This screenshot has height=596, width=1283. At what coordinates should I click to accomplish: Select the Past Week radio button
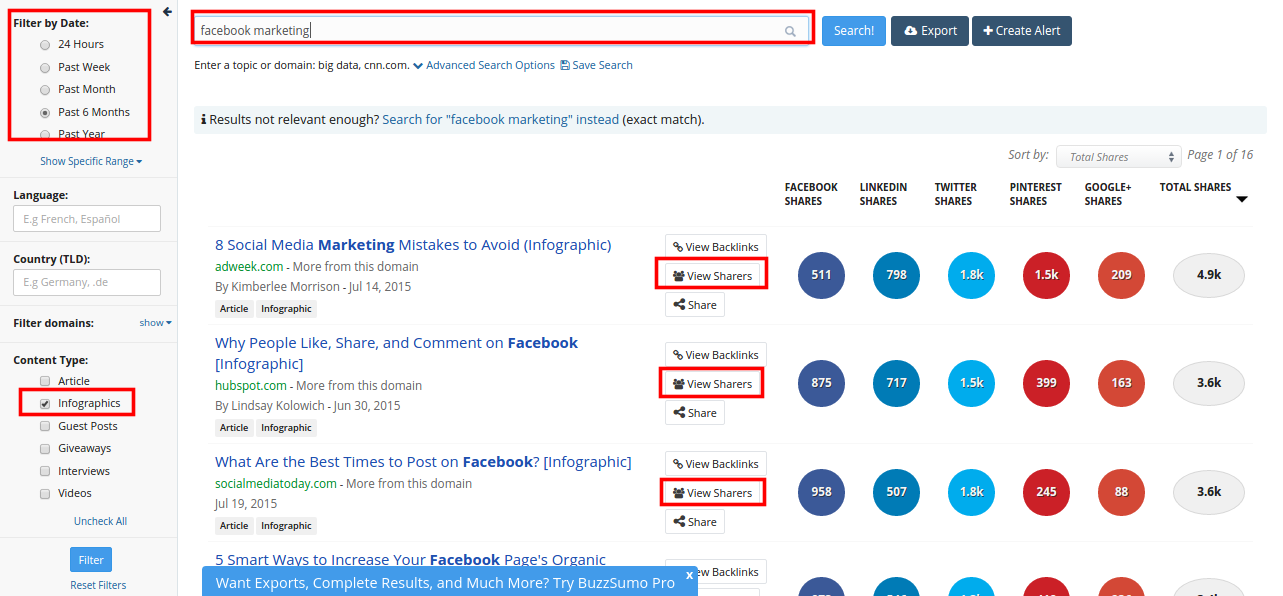[x=45, y=68]
